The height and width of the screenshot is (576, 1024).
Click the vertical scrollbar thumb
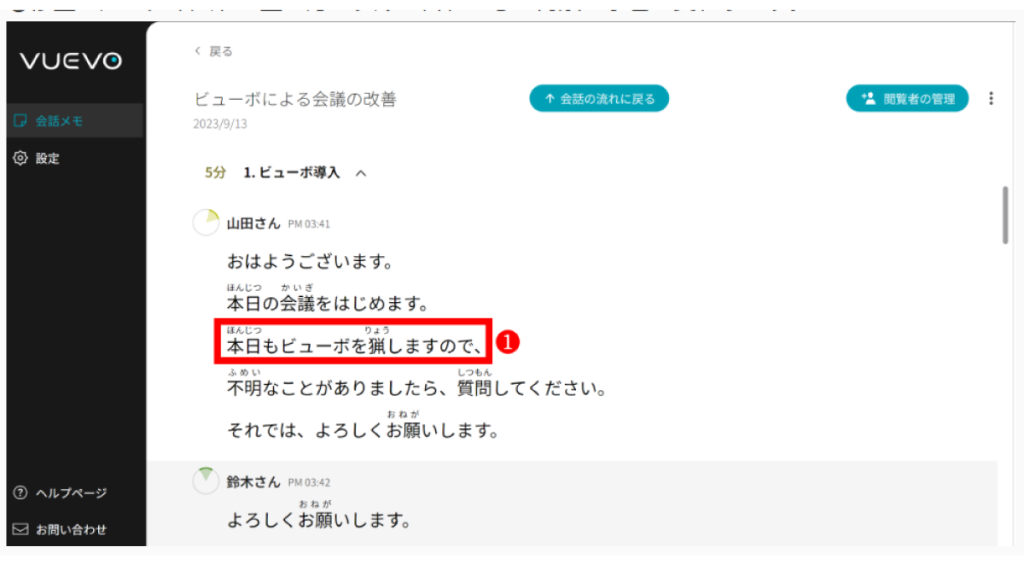point(1005,214)
